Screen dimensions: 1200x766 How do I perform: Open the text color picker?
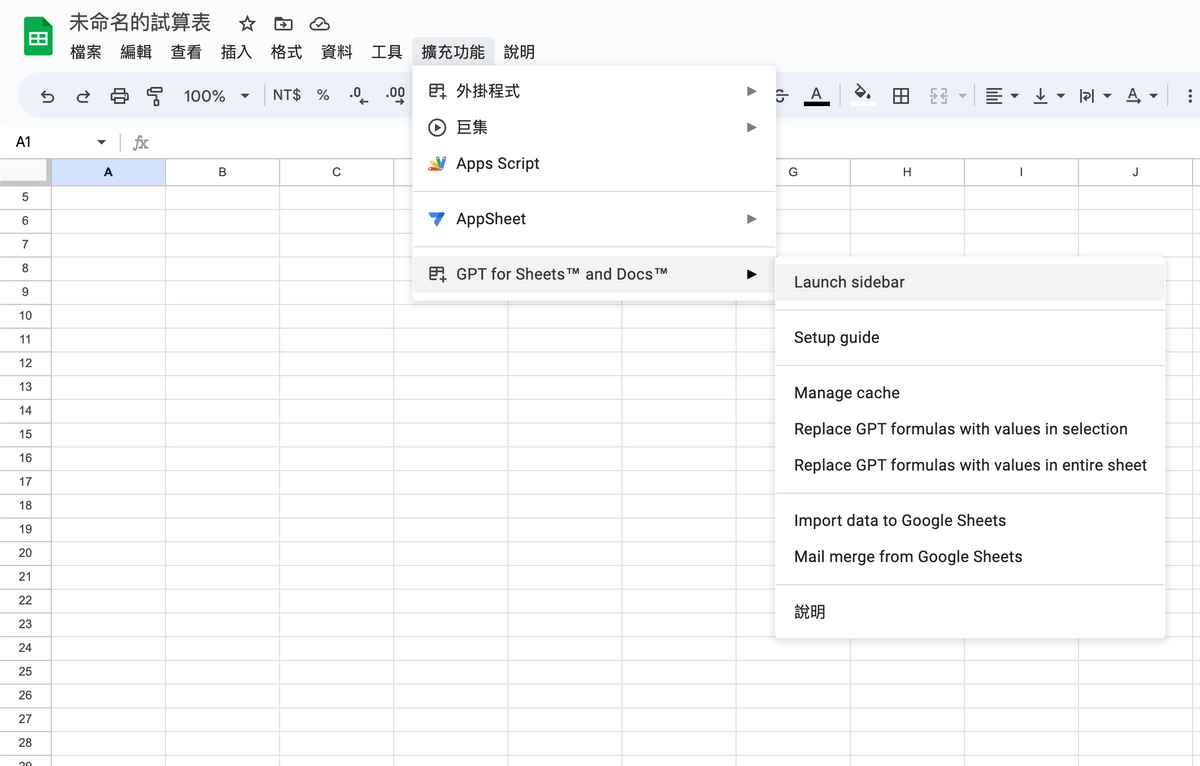coord(817,96)
